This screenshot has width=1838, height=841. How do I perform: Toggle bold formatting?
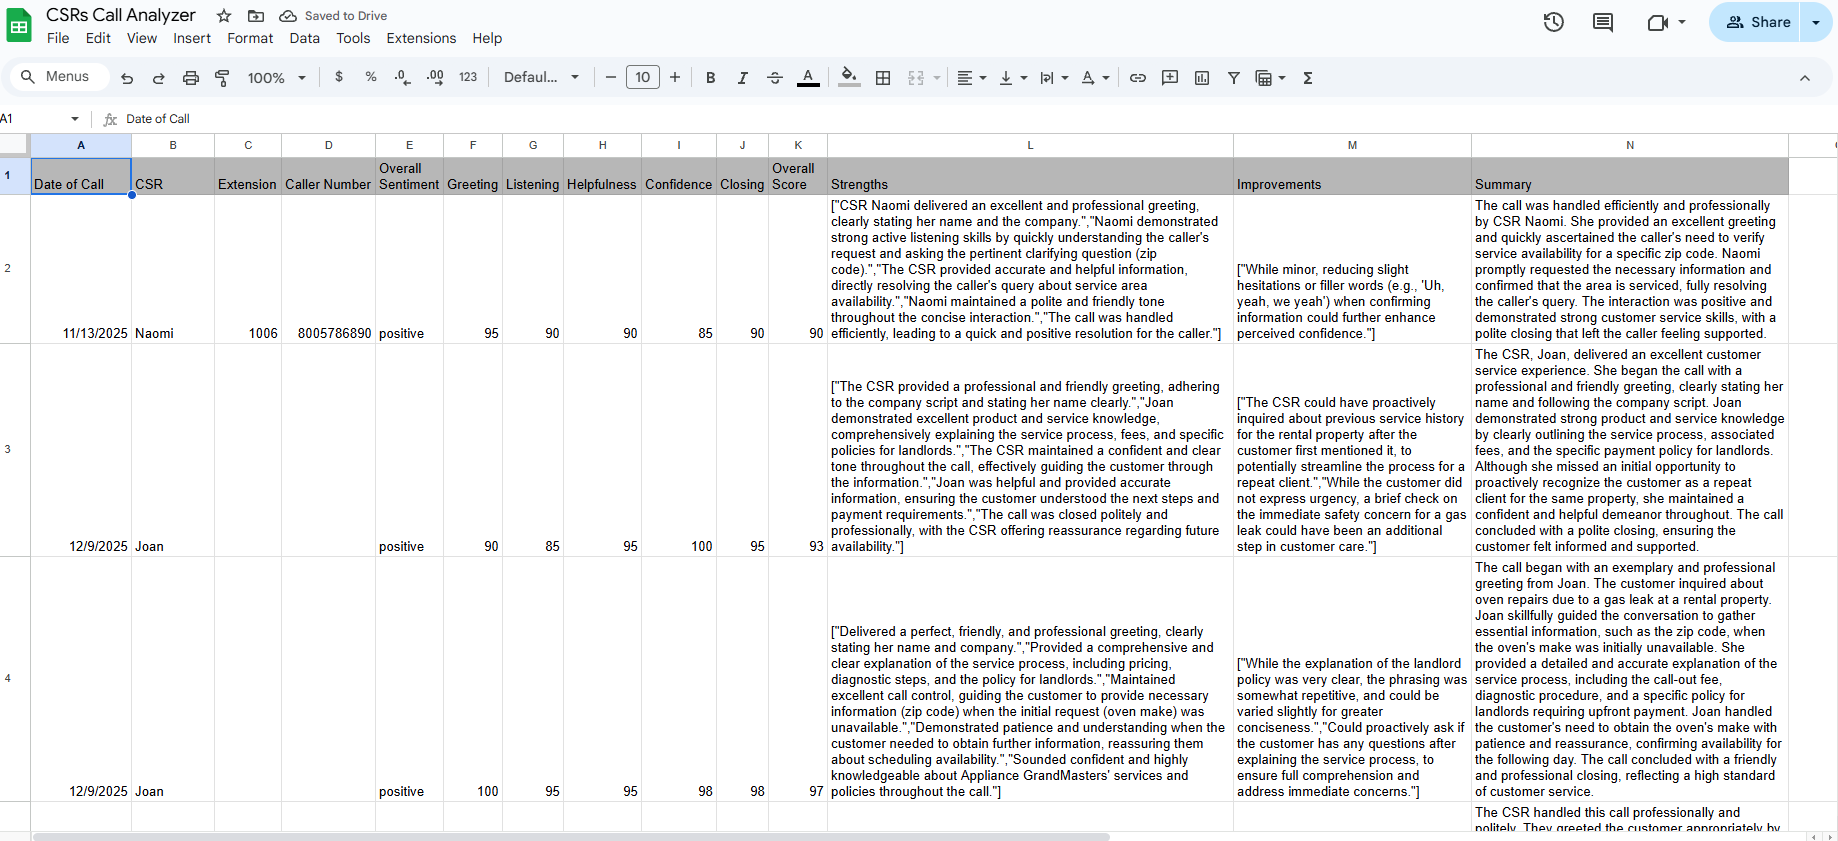point(711,78)
